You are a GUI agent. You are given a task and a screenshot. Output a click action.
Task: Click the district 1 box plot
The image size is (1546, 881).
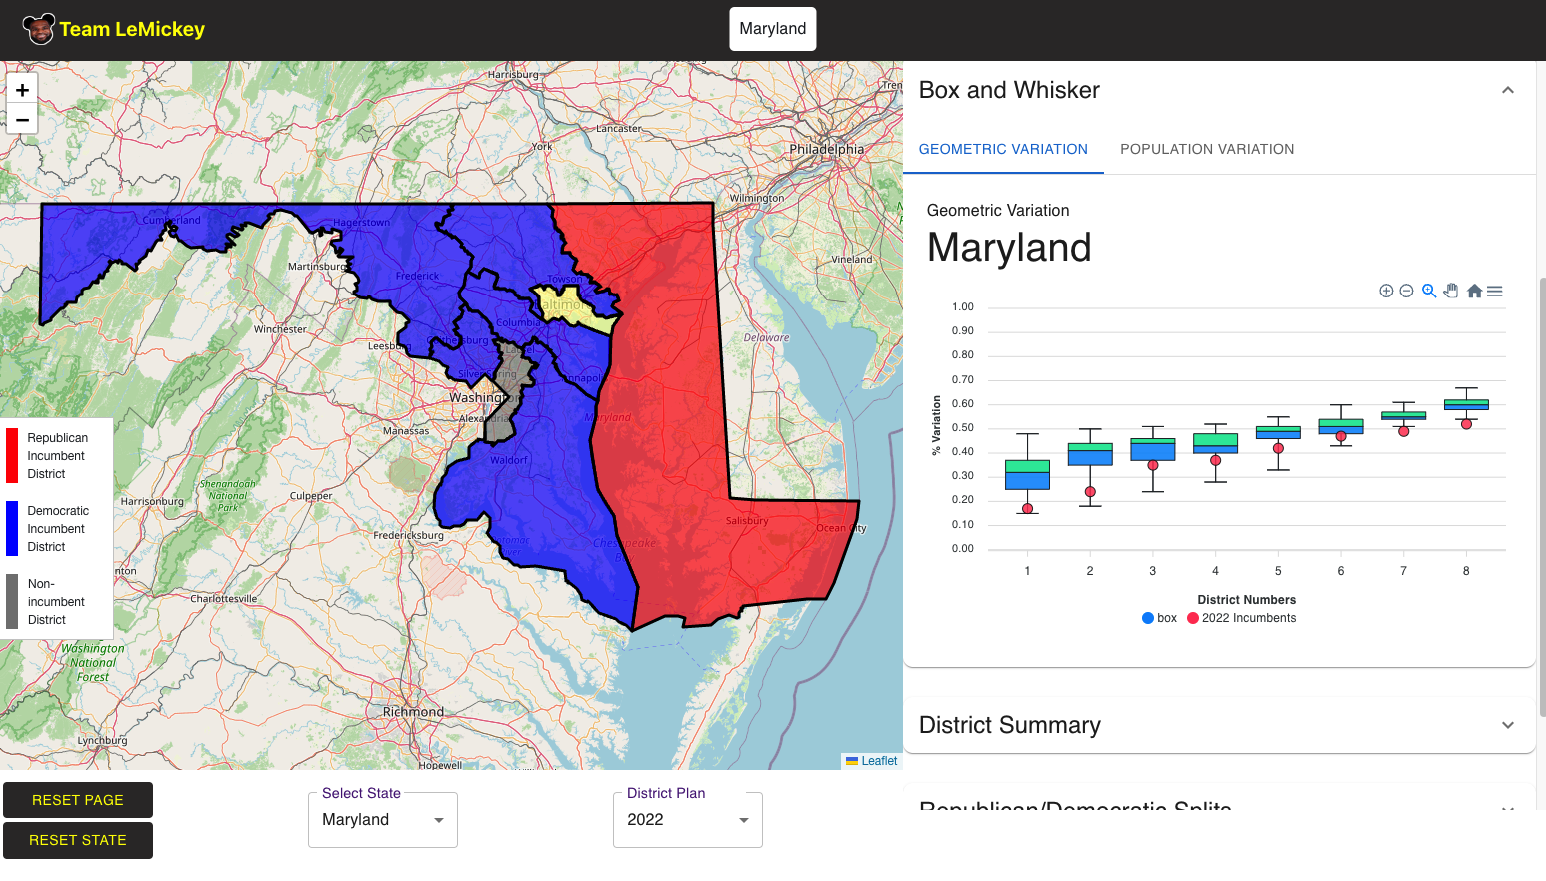coord(1027,474)
